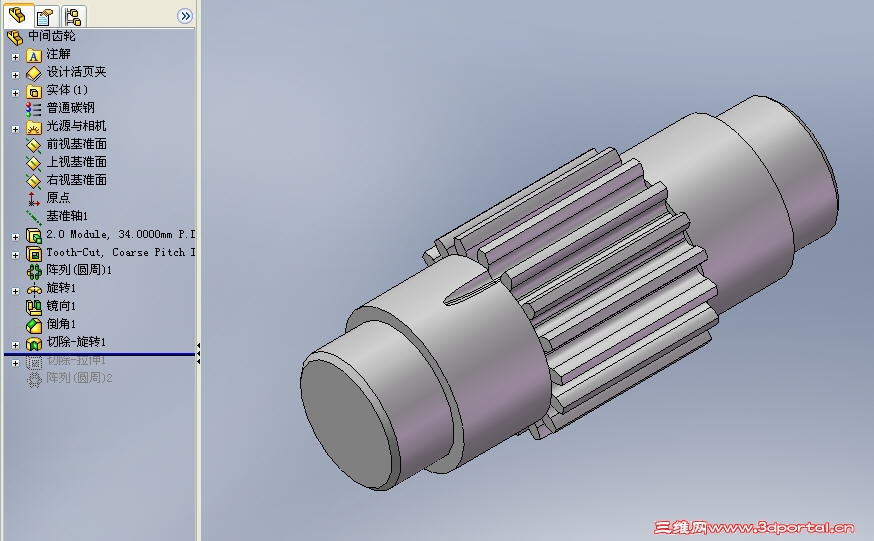Click the 阵列(圆周)1 circular pattern icon
Image resolution: width=874 pixels, height=541 pixels.
[x=33, y=271]
